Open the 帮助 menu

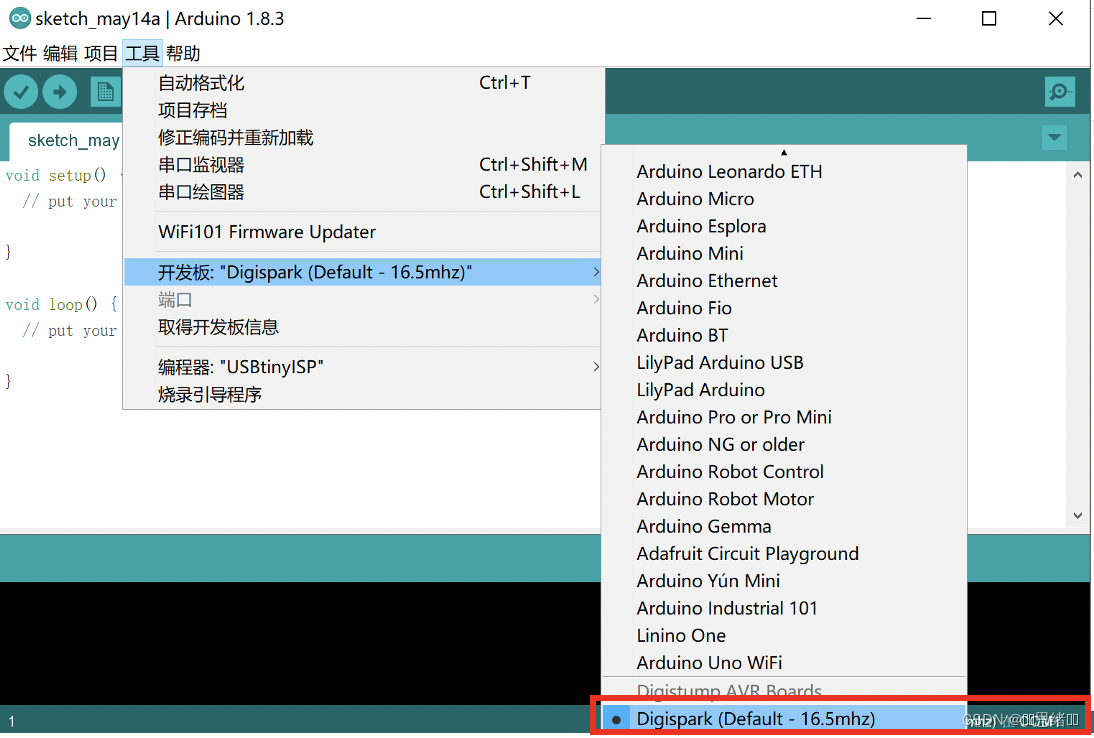pyautogui.click(x=183, y=54)
